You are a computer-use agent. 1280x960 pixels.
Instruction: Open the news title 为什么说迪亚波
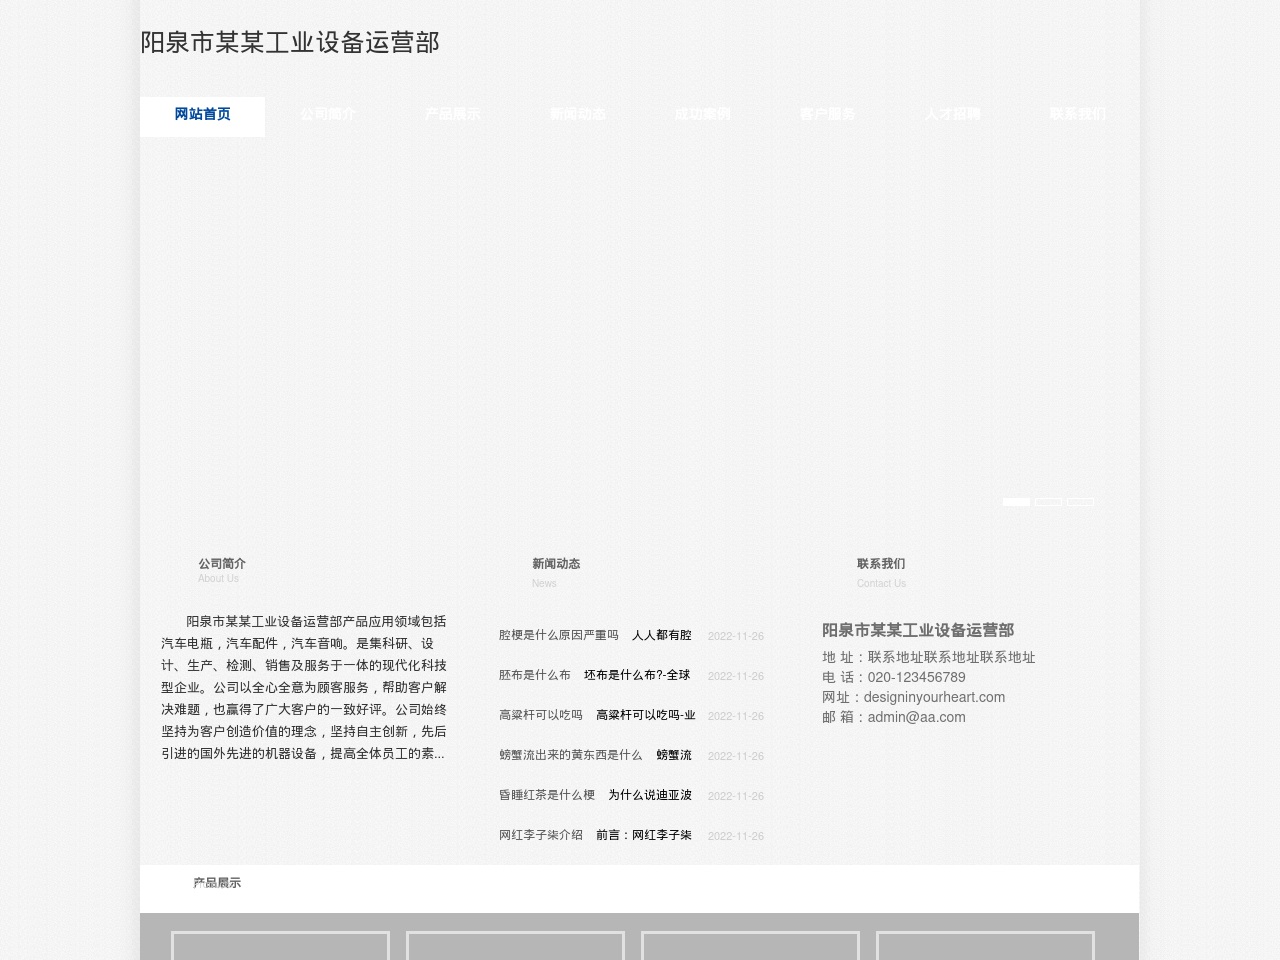tap(650, 795)
